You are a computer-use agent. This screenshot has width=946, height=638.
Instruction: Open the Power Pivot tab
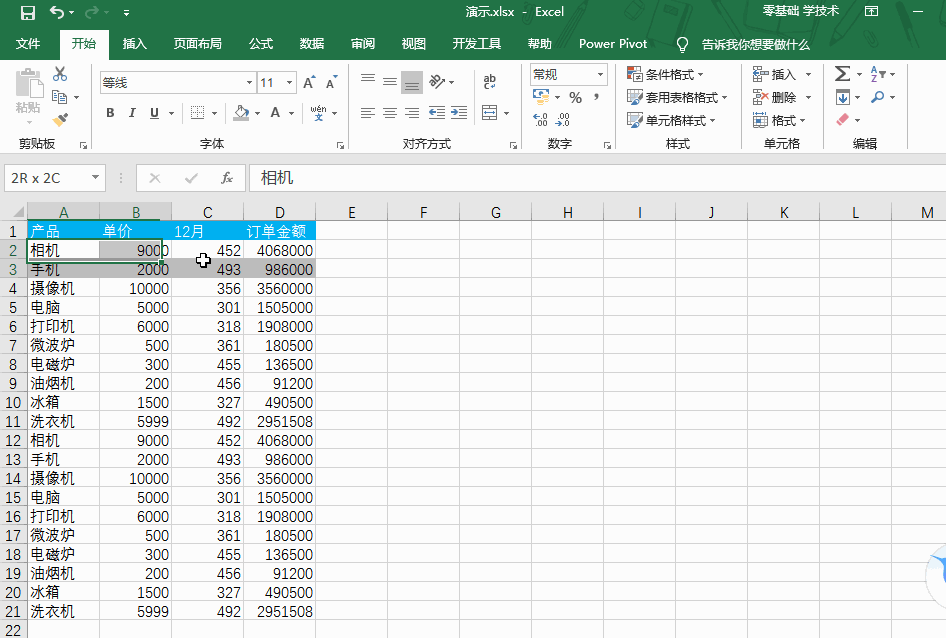[x=613, y=43]
